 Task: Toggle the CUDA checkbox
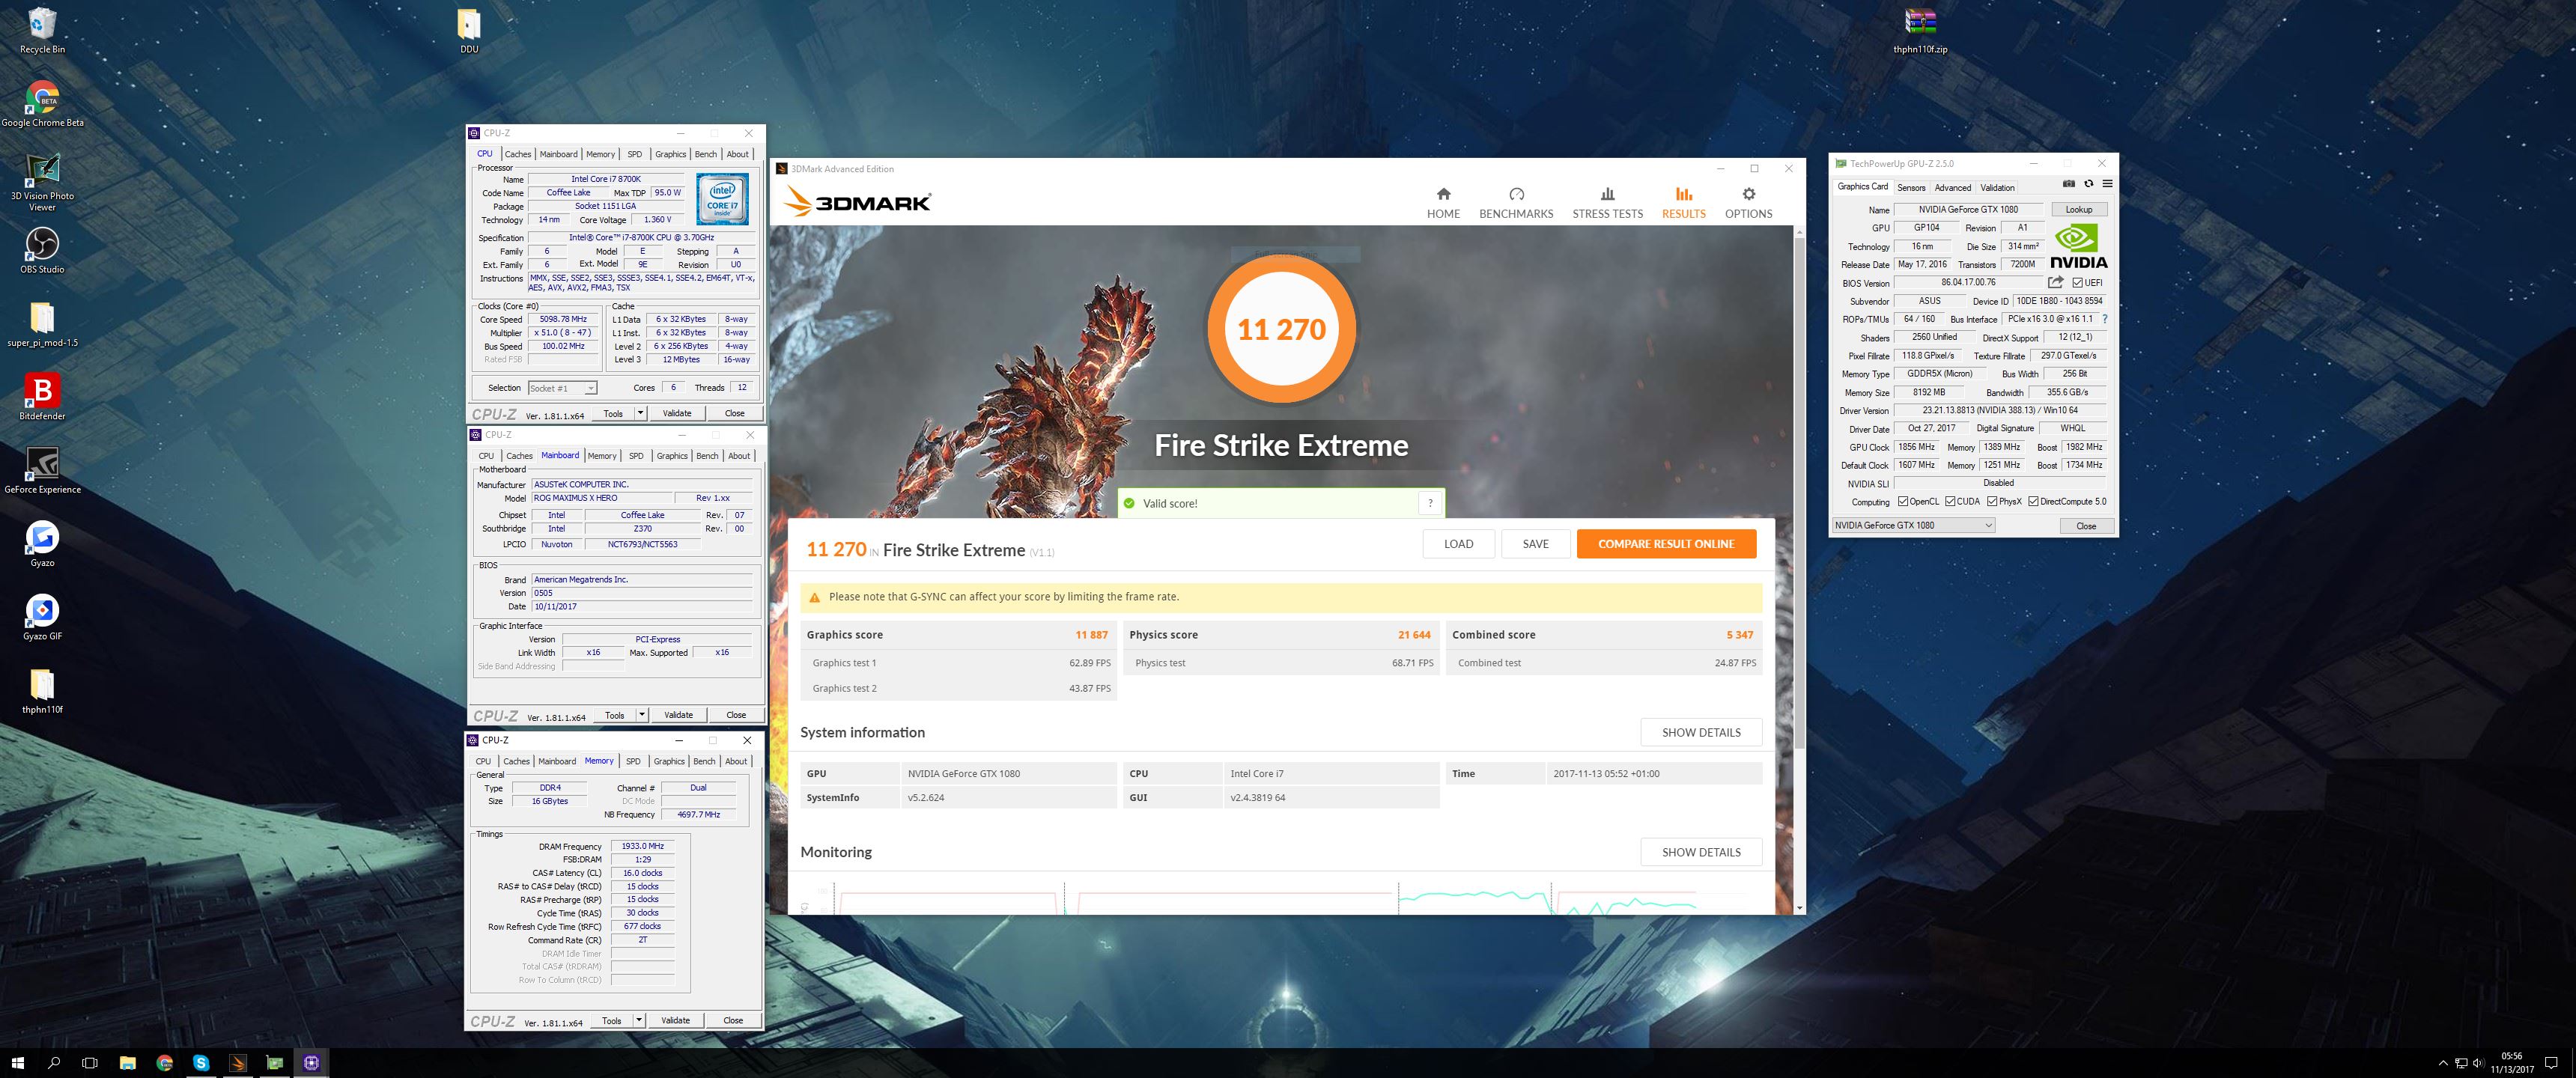(1950, 502)
